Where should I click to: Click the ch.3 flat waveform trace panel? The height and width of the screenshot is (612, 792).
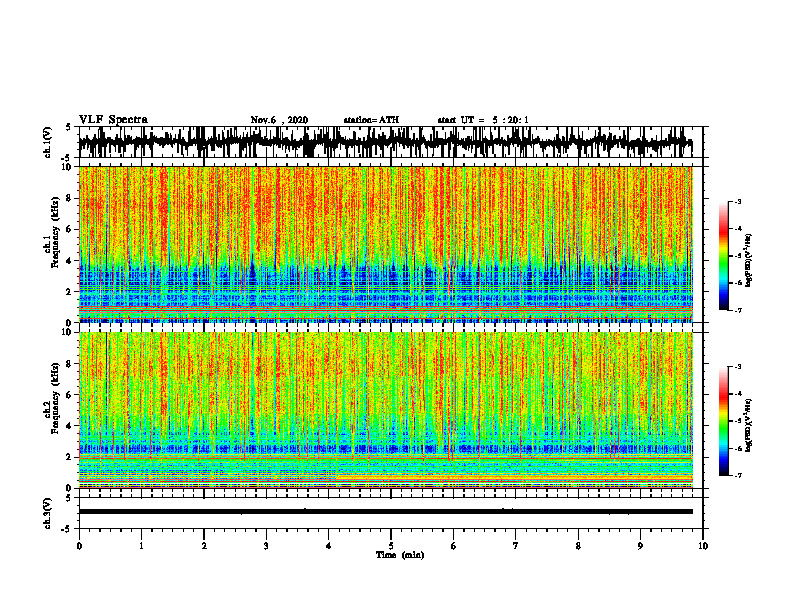tap(391, 513)
